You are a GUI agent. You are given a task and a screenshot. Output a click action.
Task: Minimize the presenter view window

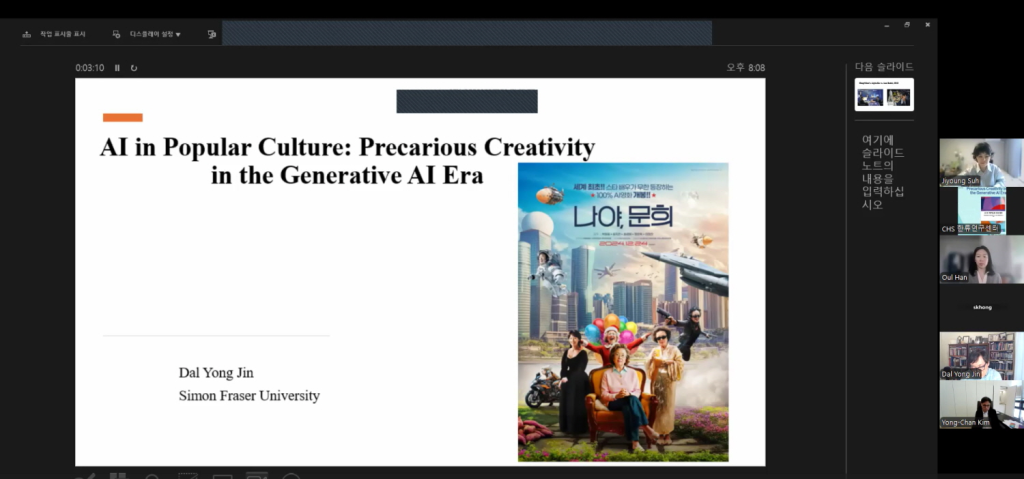tap(886, 25)
